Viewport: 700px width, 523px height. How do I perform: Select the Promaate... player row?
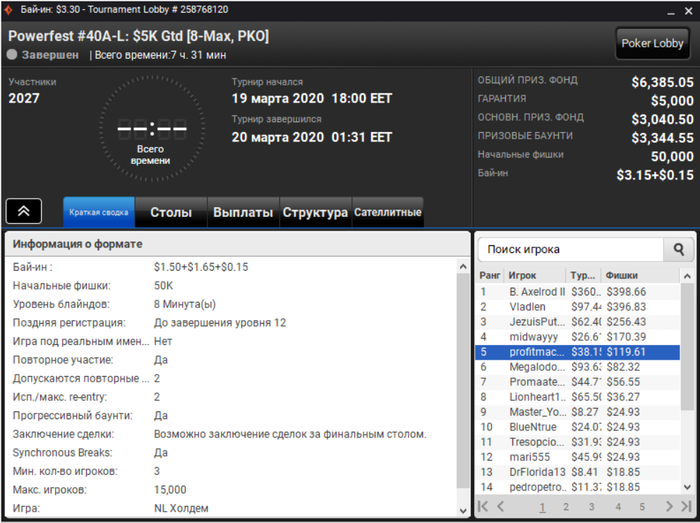[x=578, y=382]
